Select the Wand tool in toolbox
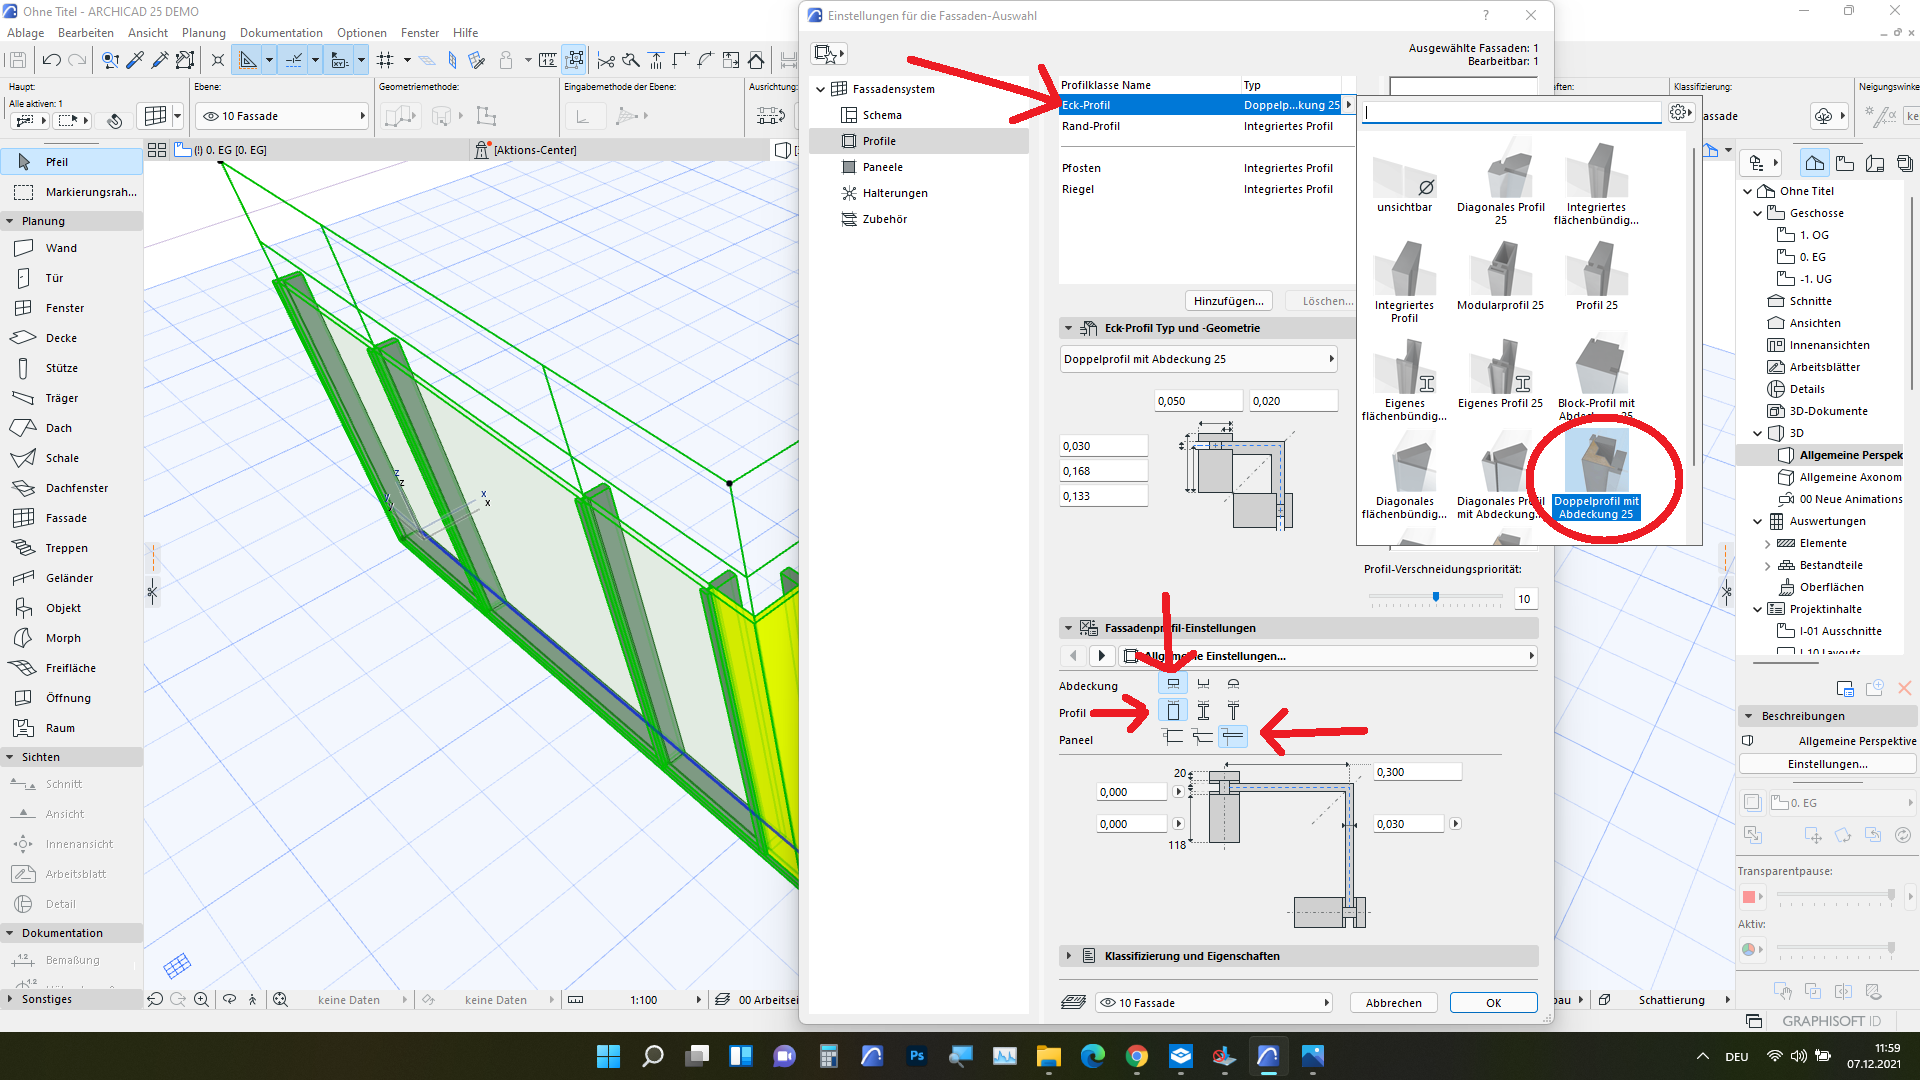Viewport: 1920px width, 1080px height. 60,248
